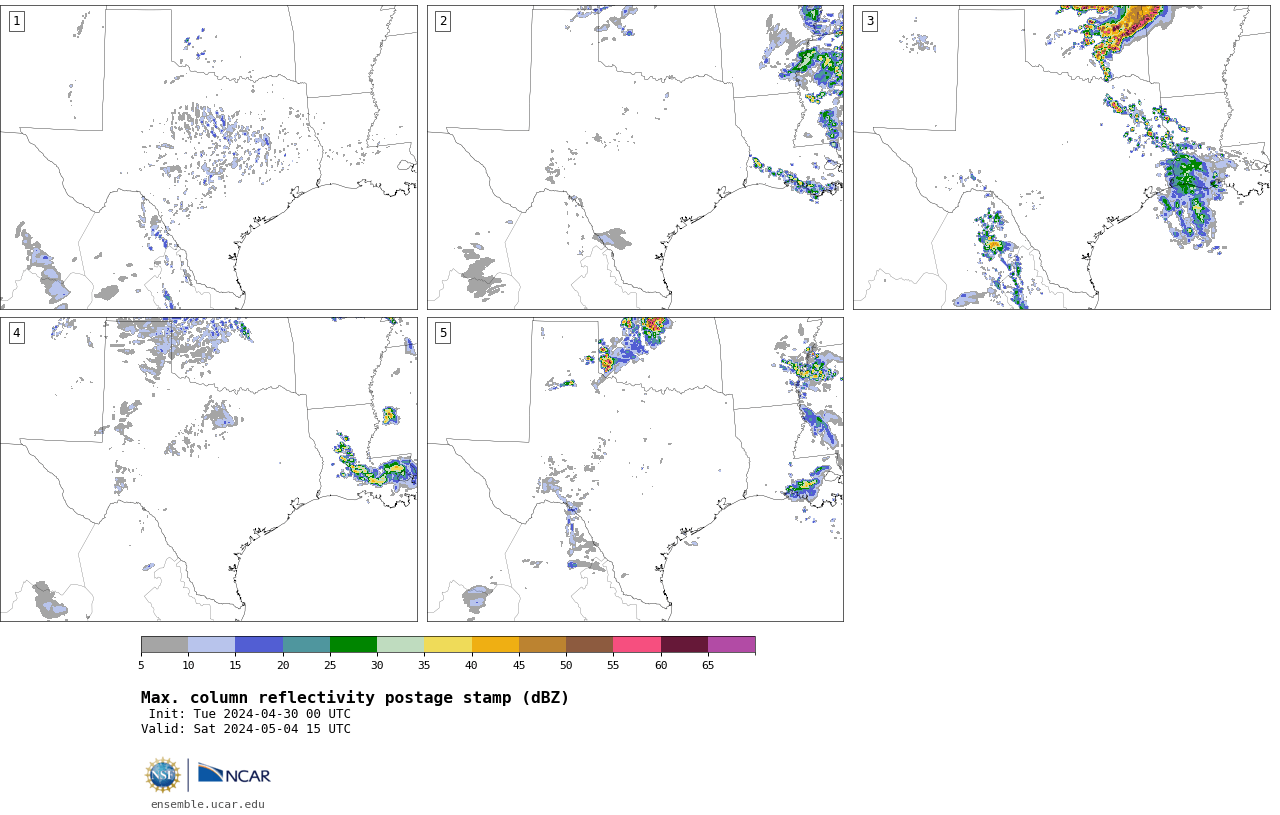Select the gray 5-10 dBZ swatch

(x=164, y=644)
